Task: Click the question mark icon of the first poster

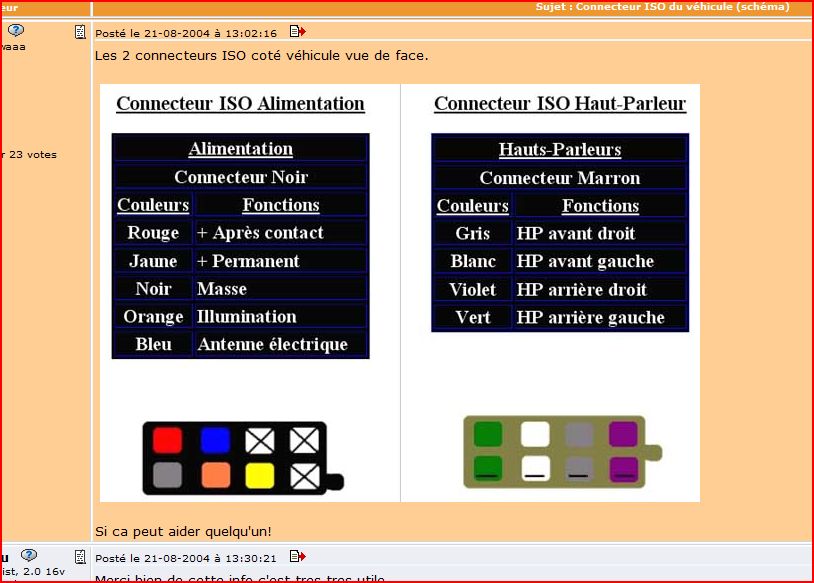Action: tap(16, 30)
